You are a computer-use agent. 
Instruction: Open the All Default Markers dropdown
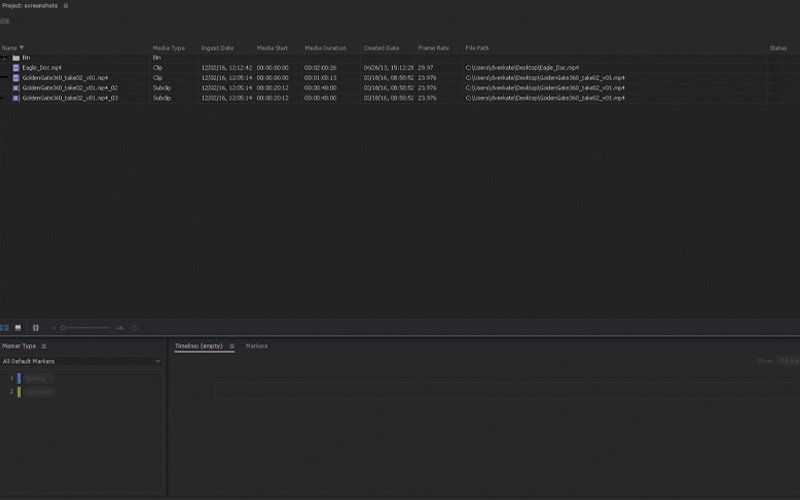coord(81,361)
